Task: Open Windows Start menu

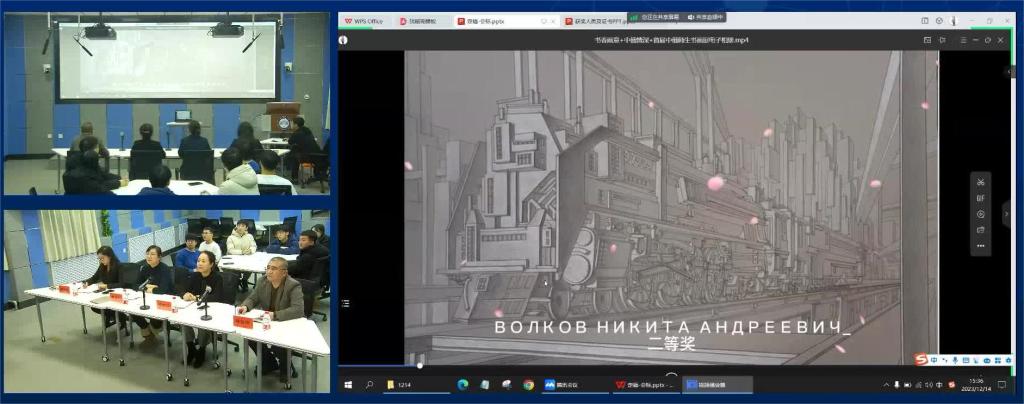Action: tap(349, 384)
